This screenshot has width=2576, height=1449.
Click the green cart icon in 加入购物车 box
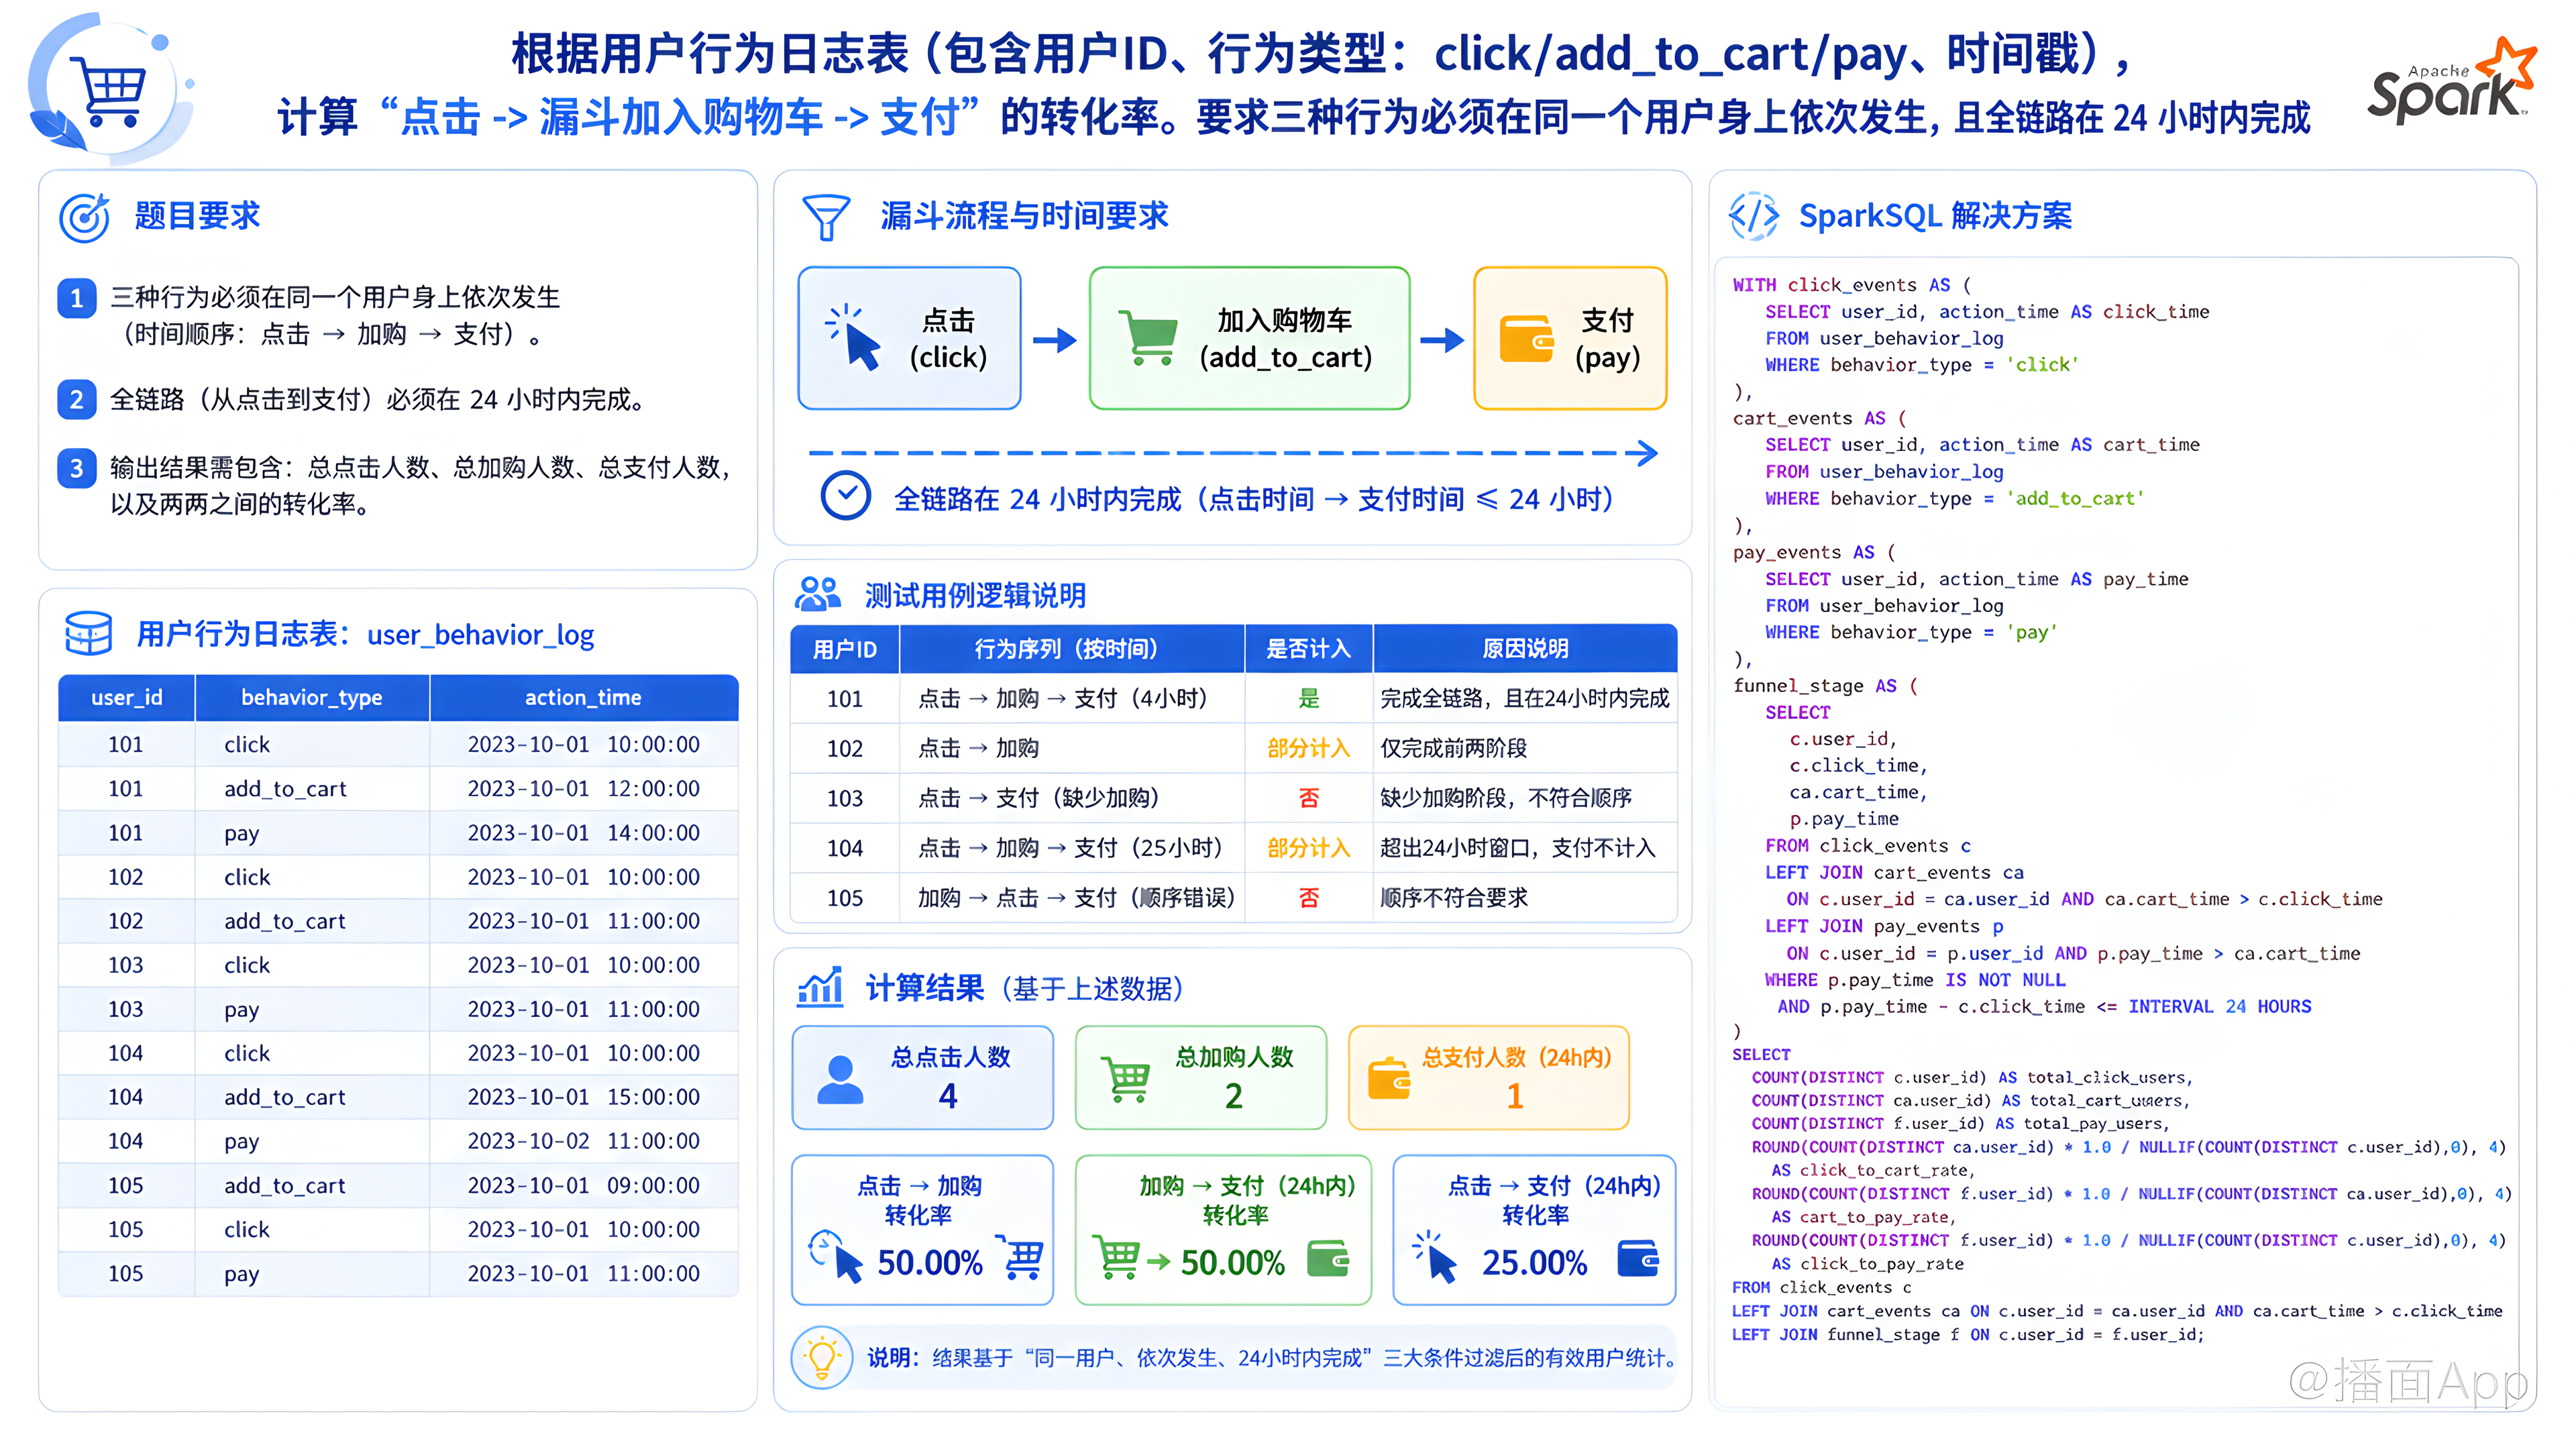(x=1148, y=338)
